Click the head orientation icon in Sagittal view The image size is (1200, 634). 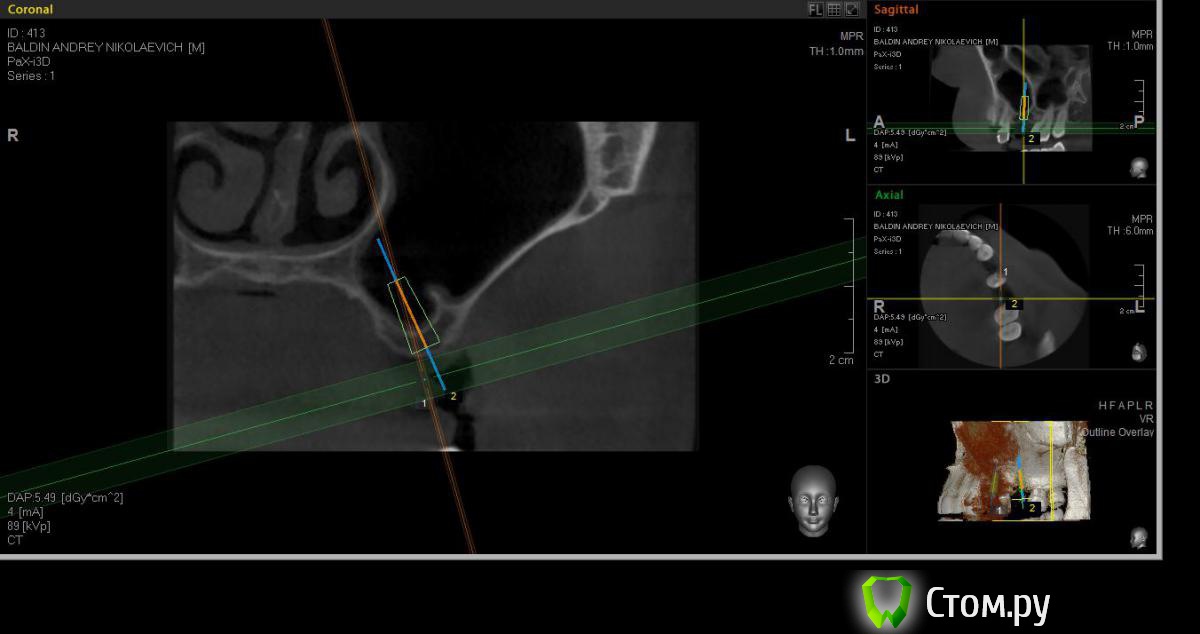coord(1139,168)
